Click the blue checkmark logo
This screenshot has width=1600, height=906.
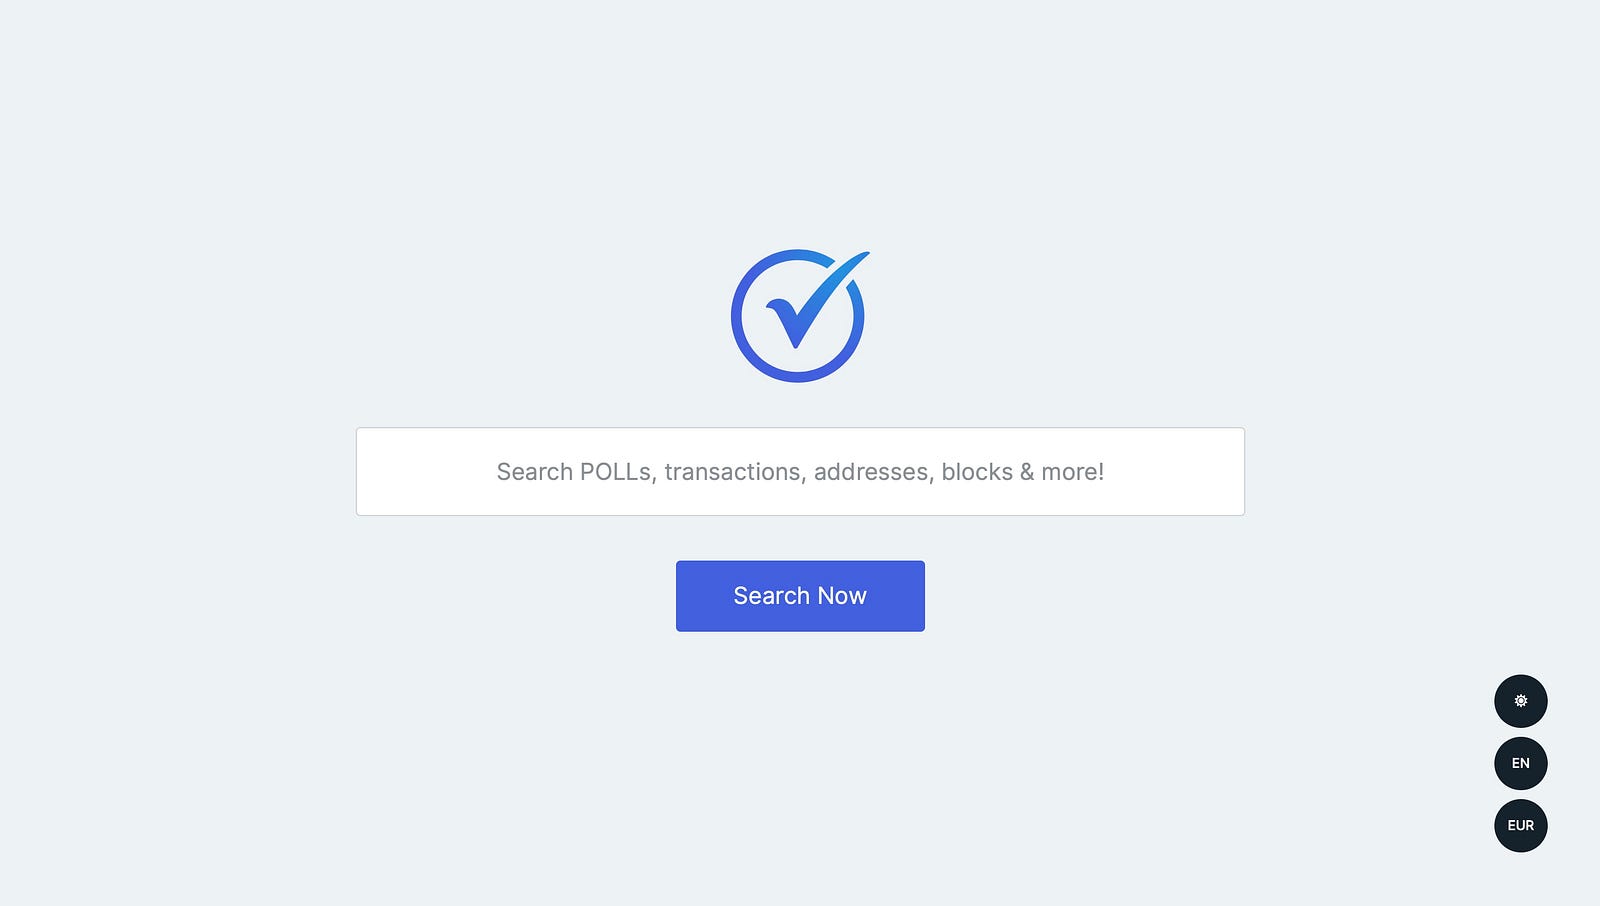tap(798, 315)
